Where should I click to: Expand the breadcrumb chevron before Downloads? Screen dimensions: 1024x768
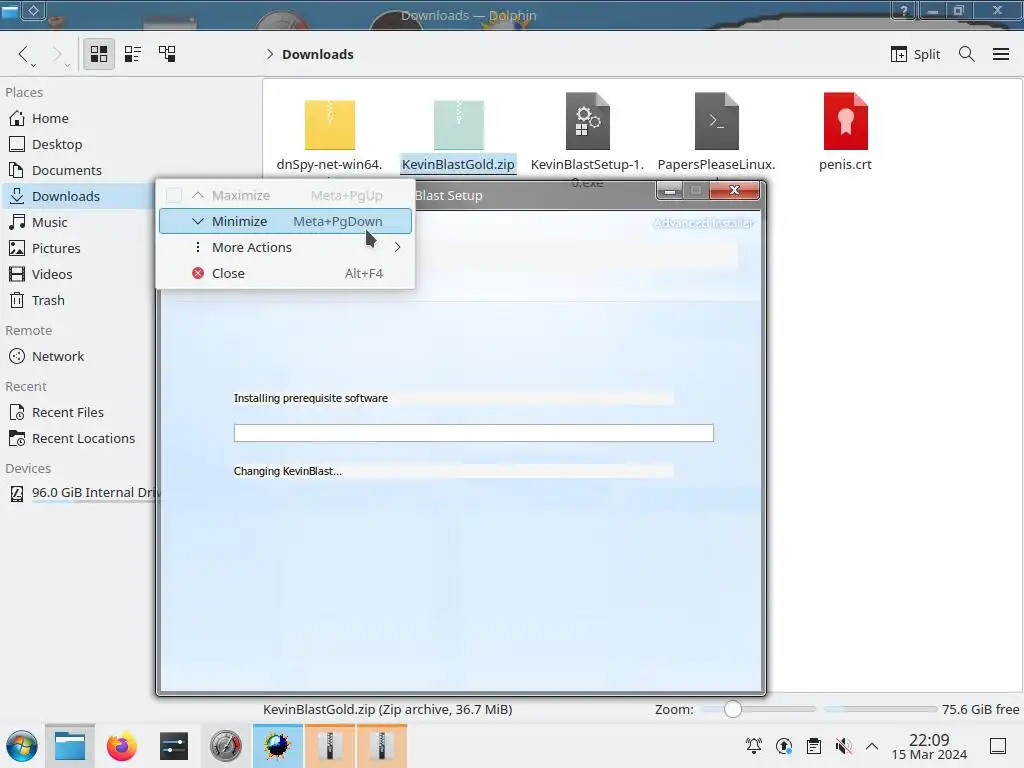270,54
